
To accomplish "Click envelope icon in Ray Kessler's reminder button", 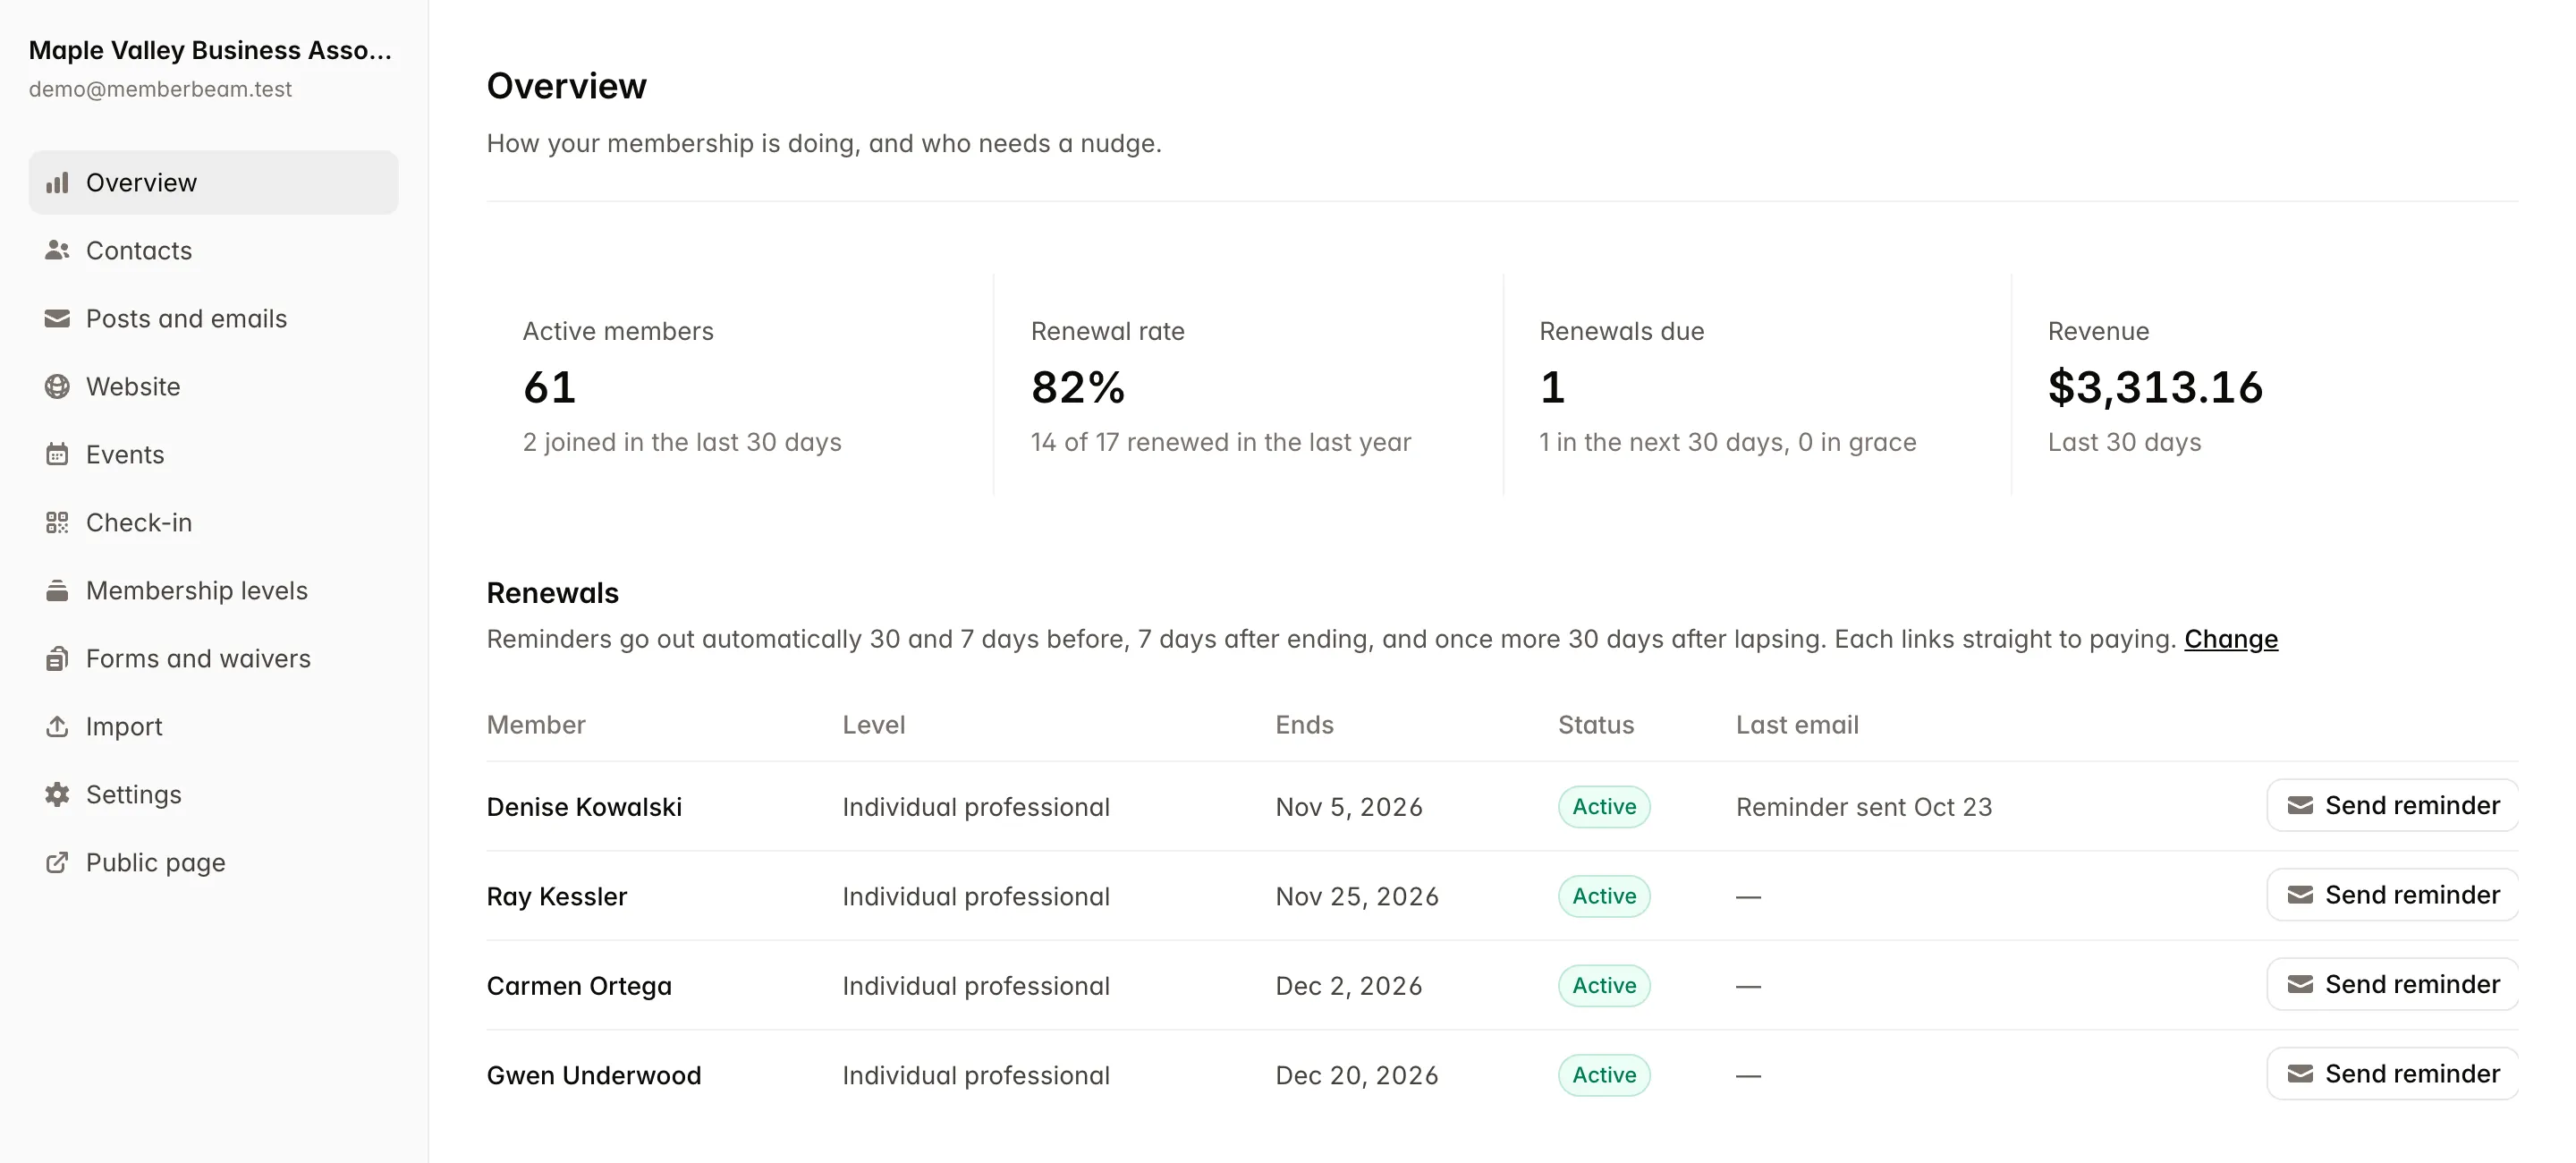I will click(x=2300, y=895).
